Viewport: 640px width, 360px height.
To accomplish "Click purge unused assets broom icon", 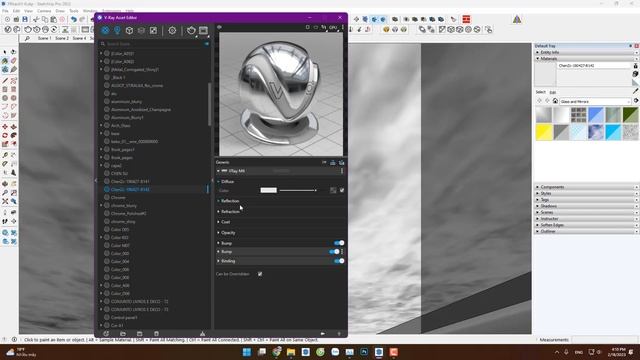I will tap(202, 334).
